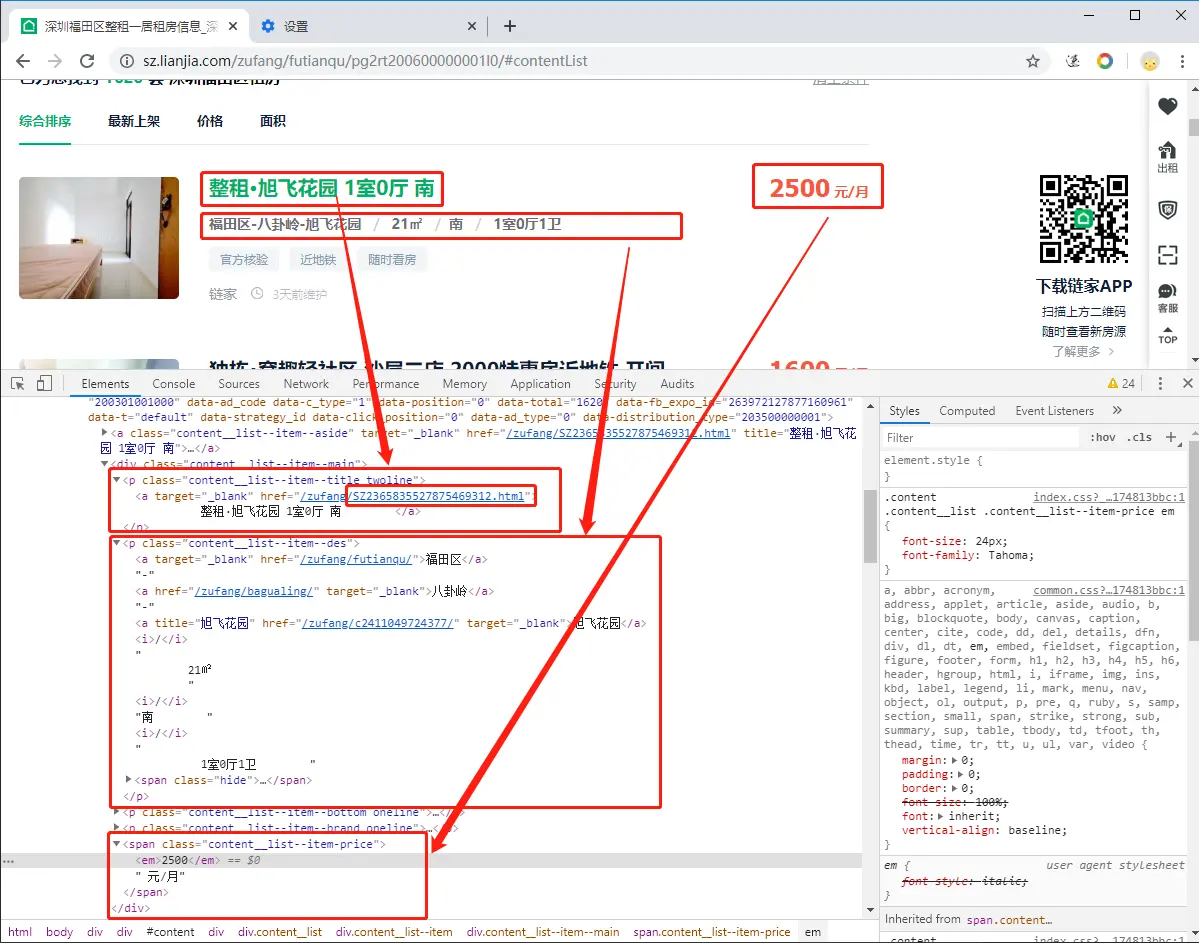This screenshot has height=943, width=1199.
Task: Toggle :hov element state panel
Action: pos(1102,437)
